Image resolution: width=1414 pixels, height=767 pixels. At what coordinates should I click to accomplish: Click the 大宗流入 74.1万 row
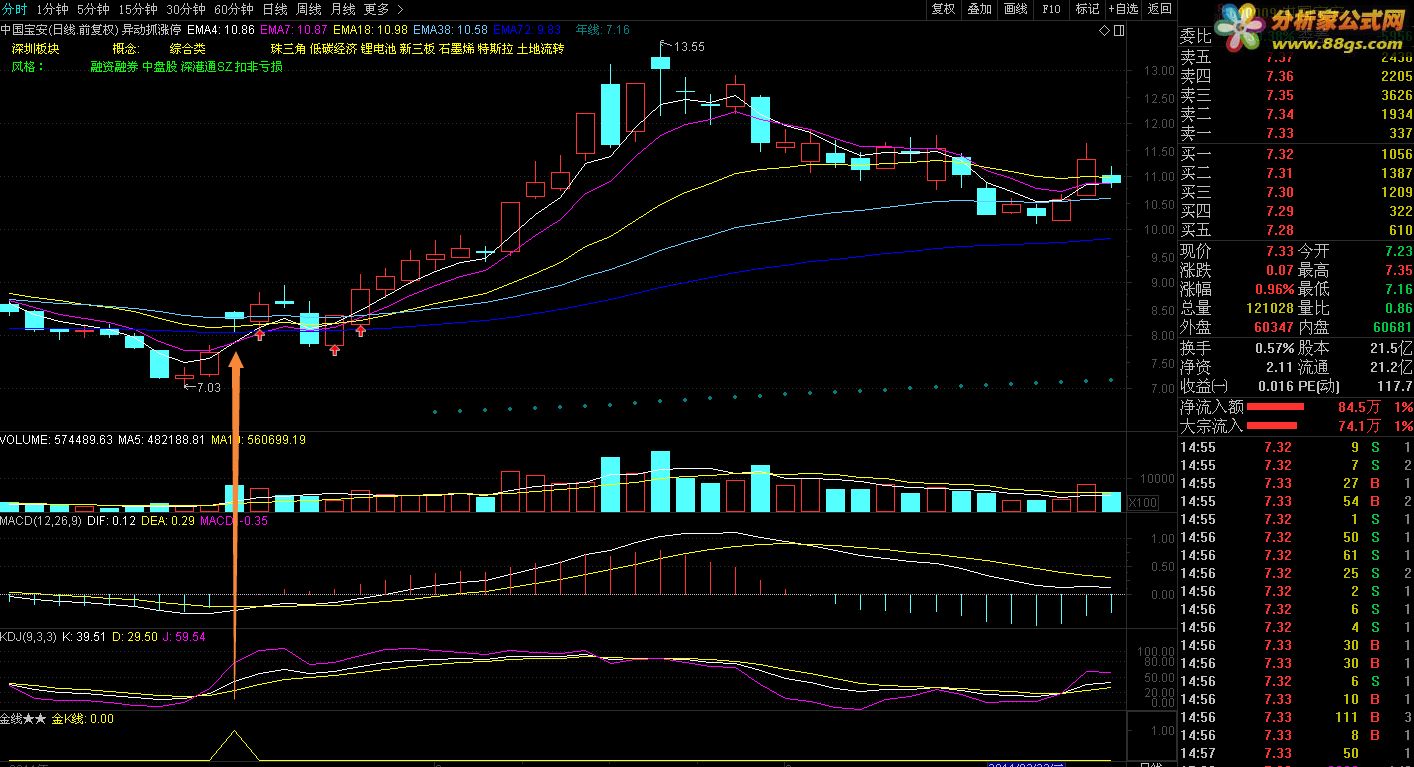click(x=1296, y=426)
